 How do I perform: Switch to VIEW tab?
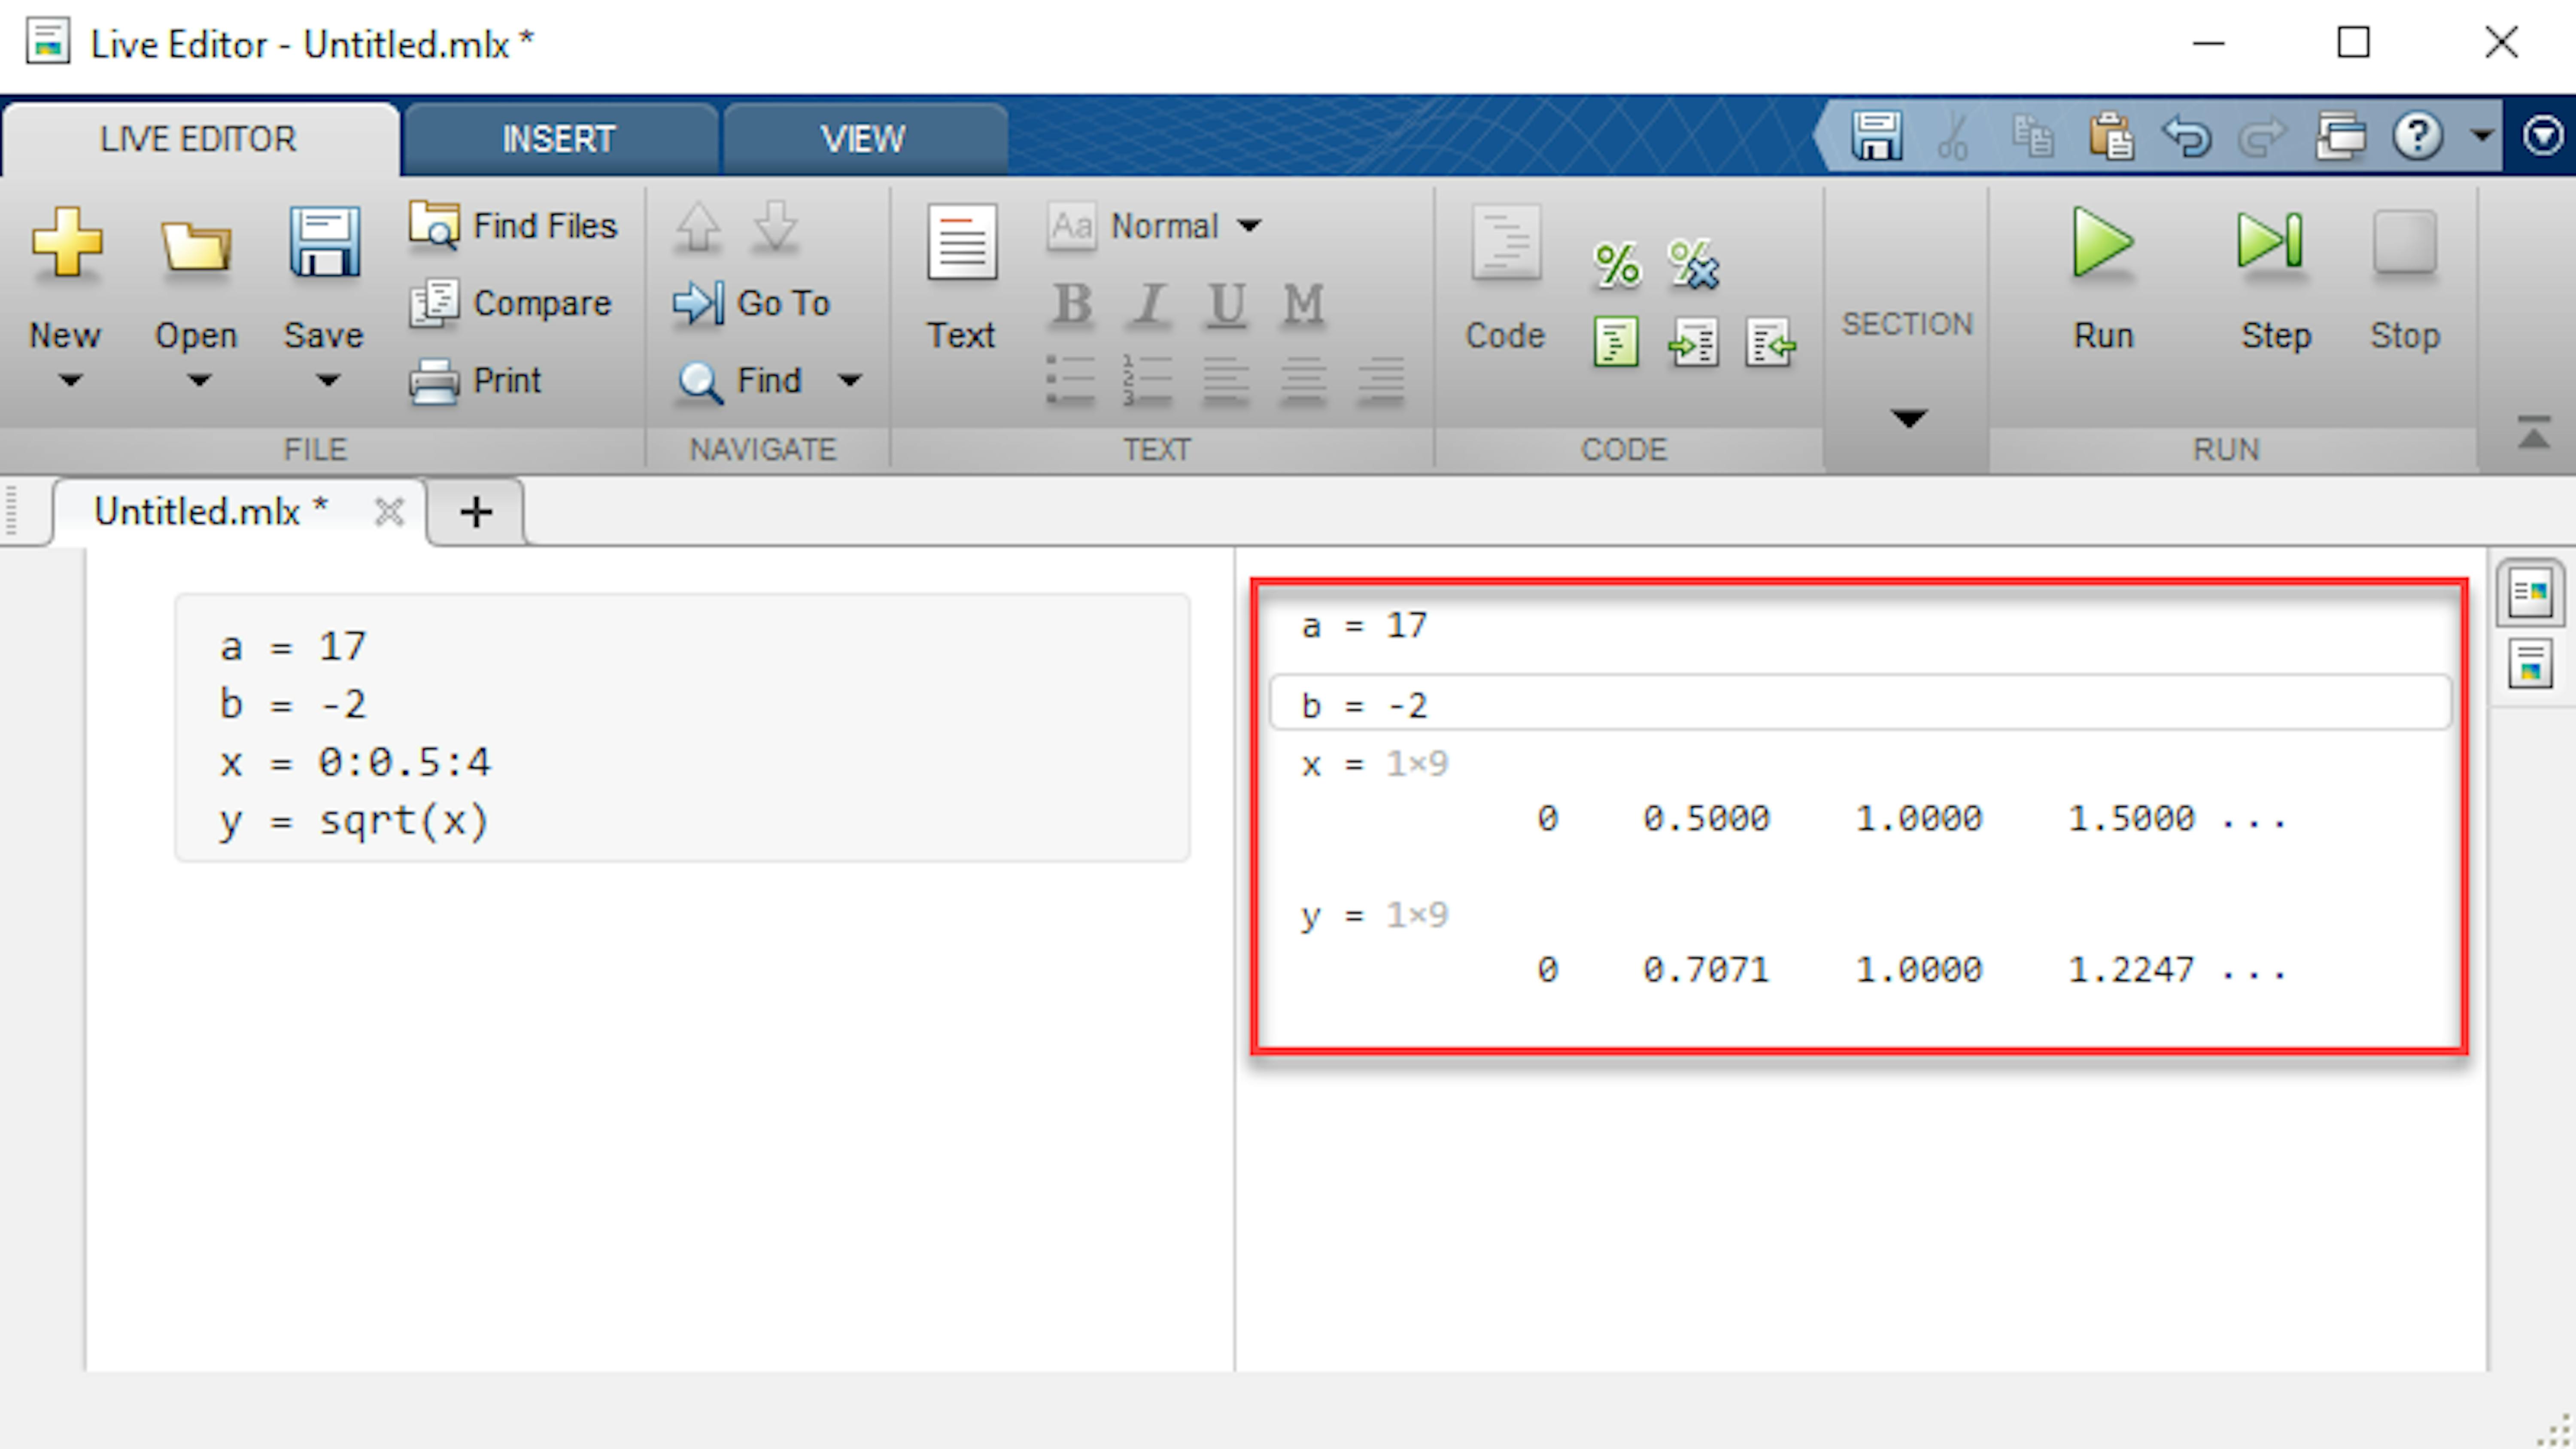864,139
